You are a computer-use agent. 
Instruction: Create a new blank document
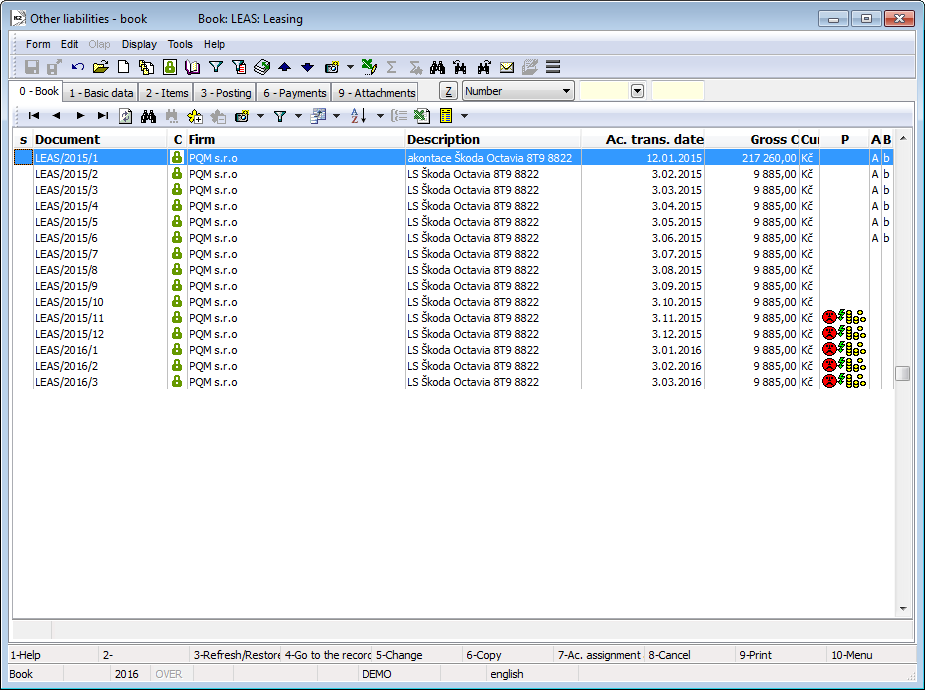point(123,67)
